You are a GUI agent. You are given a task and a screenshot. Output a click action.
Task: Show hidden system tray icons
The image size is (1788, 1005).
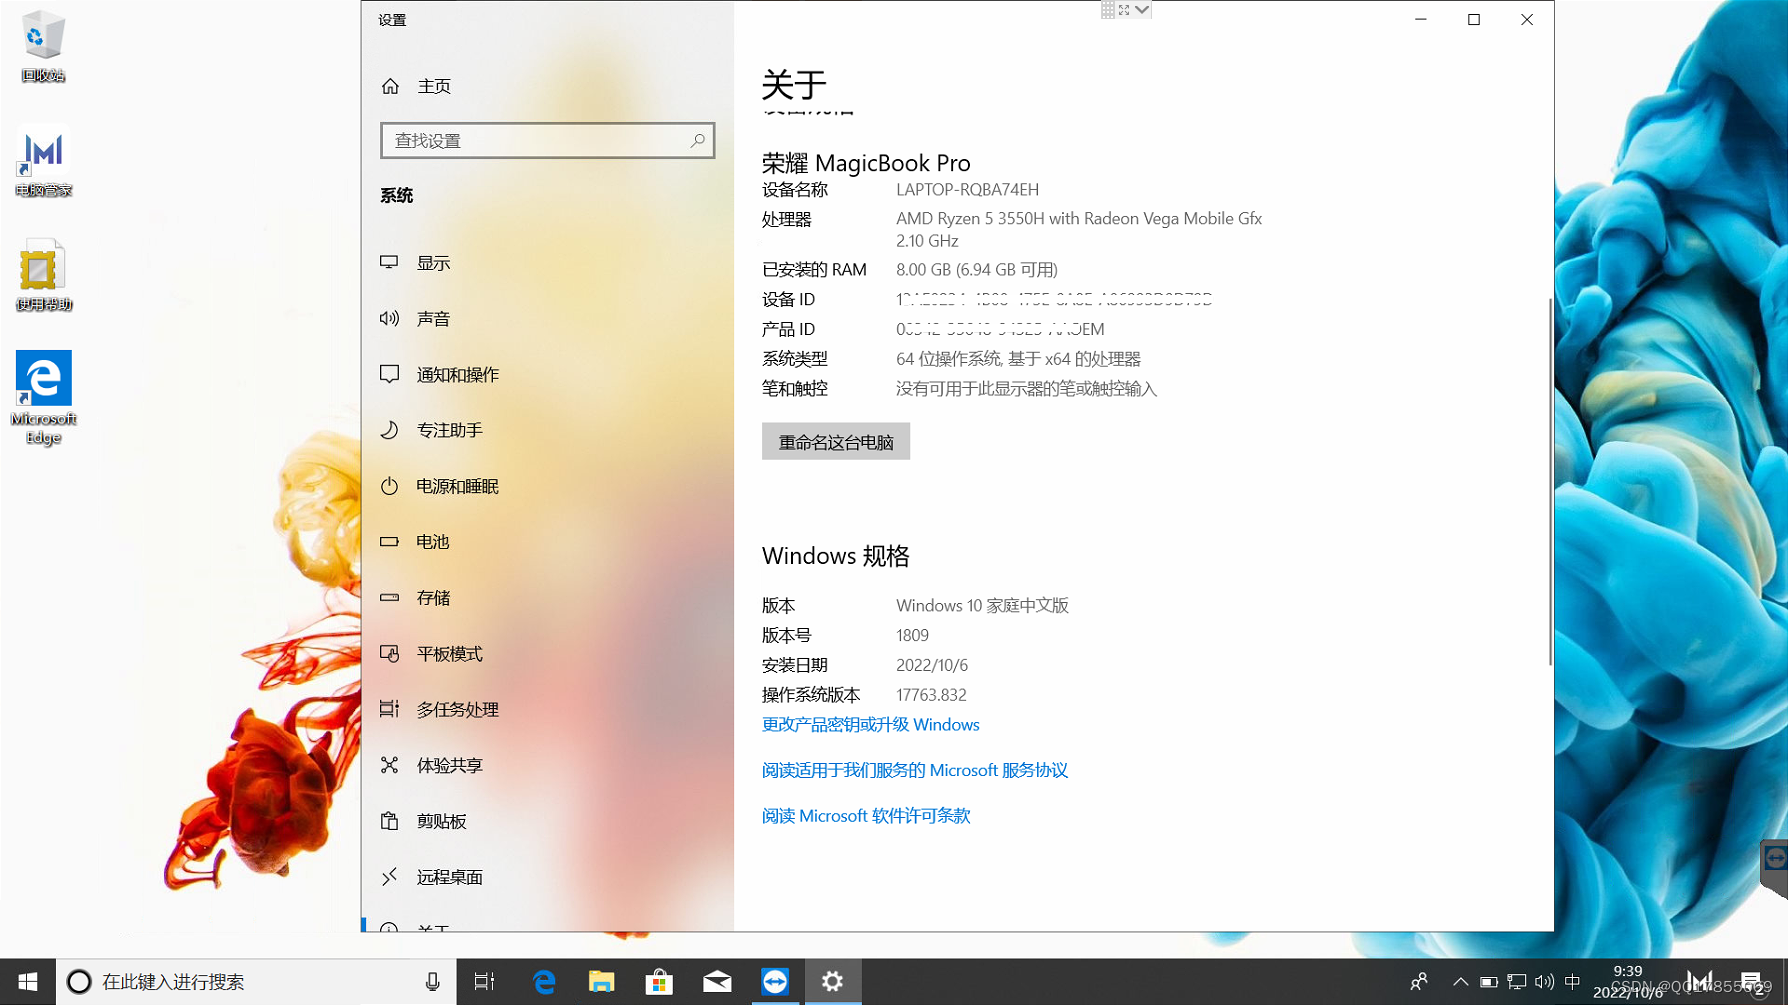1460,982
